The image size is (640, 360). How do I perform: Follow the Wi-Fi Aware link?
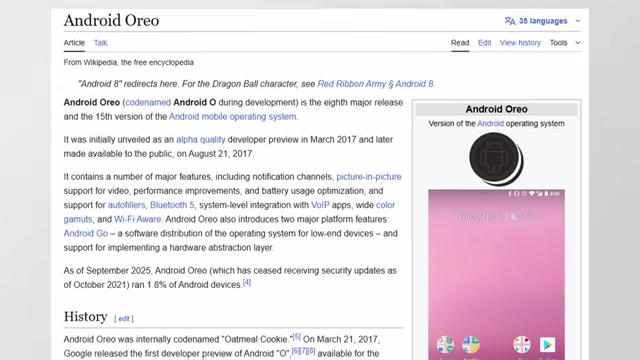(x=138, y=219)
